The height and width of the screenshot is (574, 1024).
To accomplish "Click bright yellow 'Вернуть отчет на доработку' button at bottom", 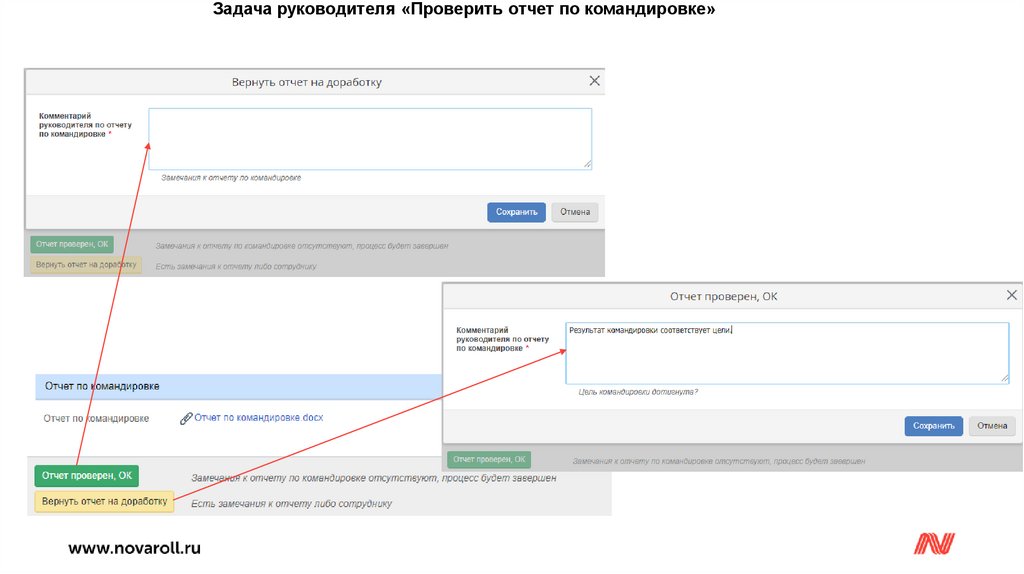I will [x=104, y=502].
